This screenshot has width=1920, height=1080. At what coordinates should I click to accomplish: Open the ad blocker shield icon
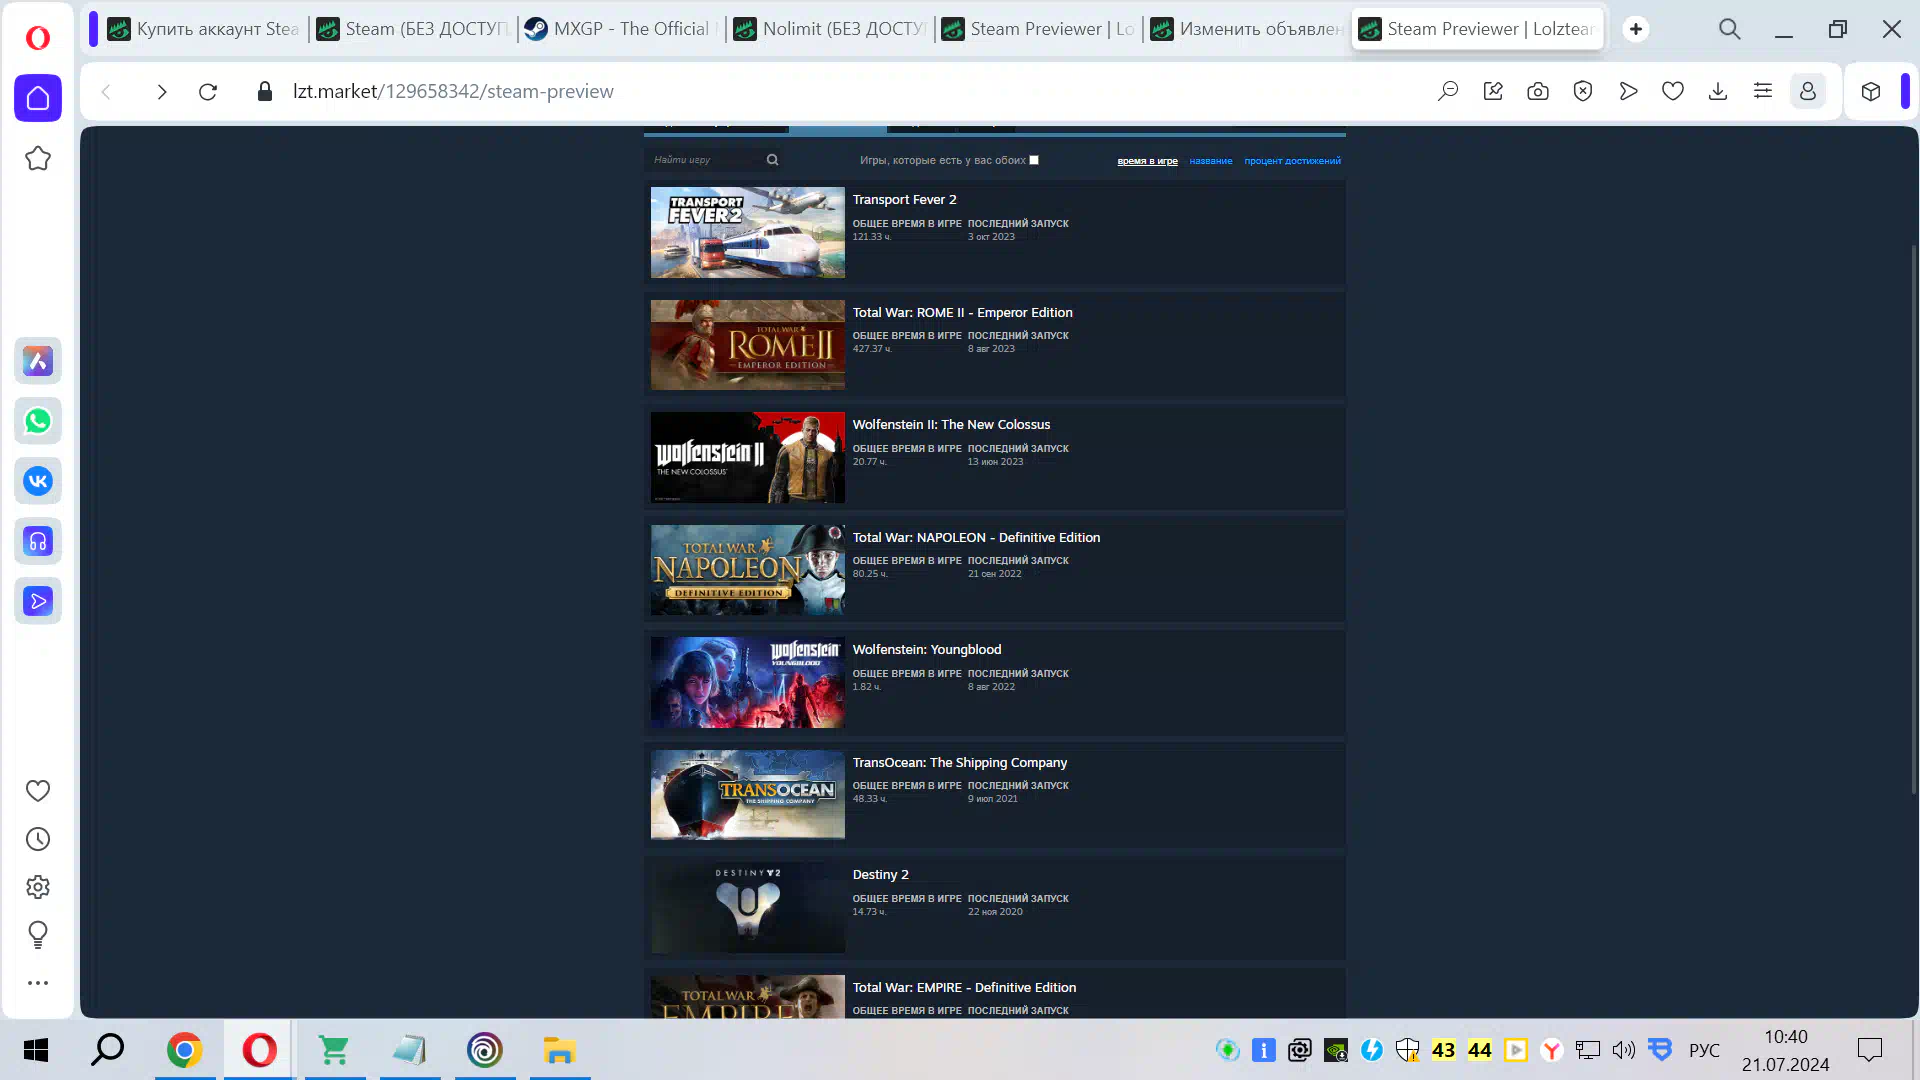1583,92
